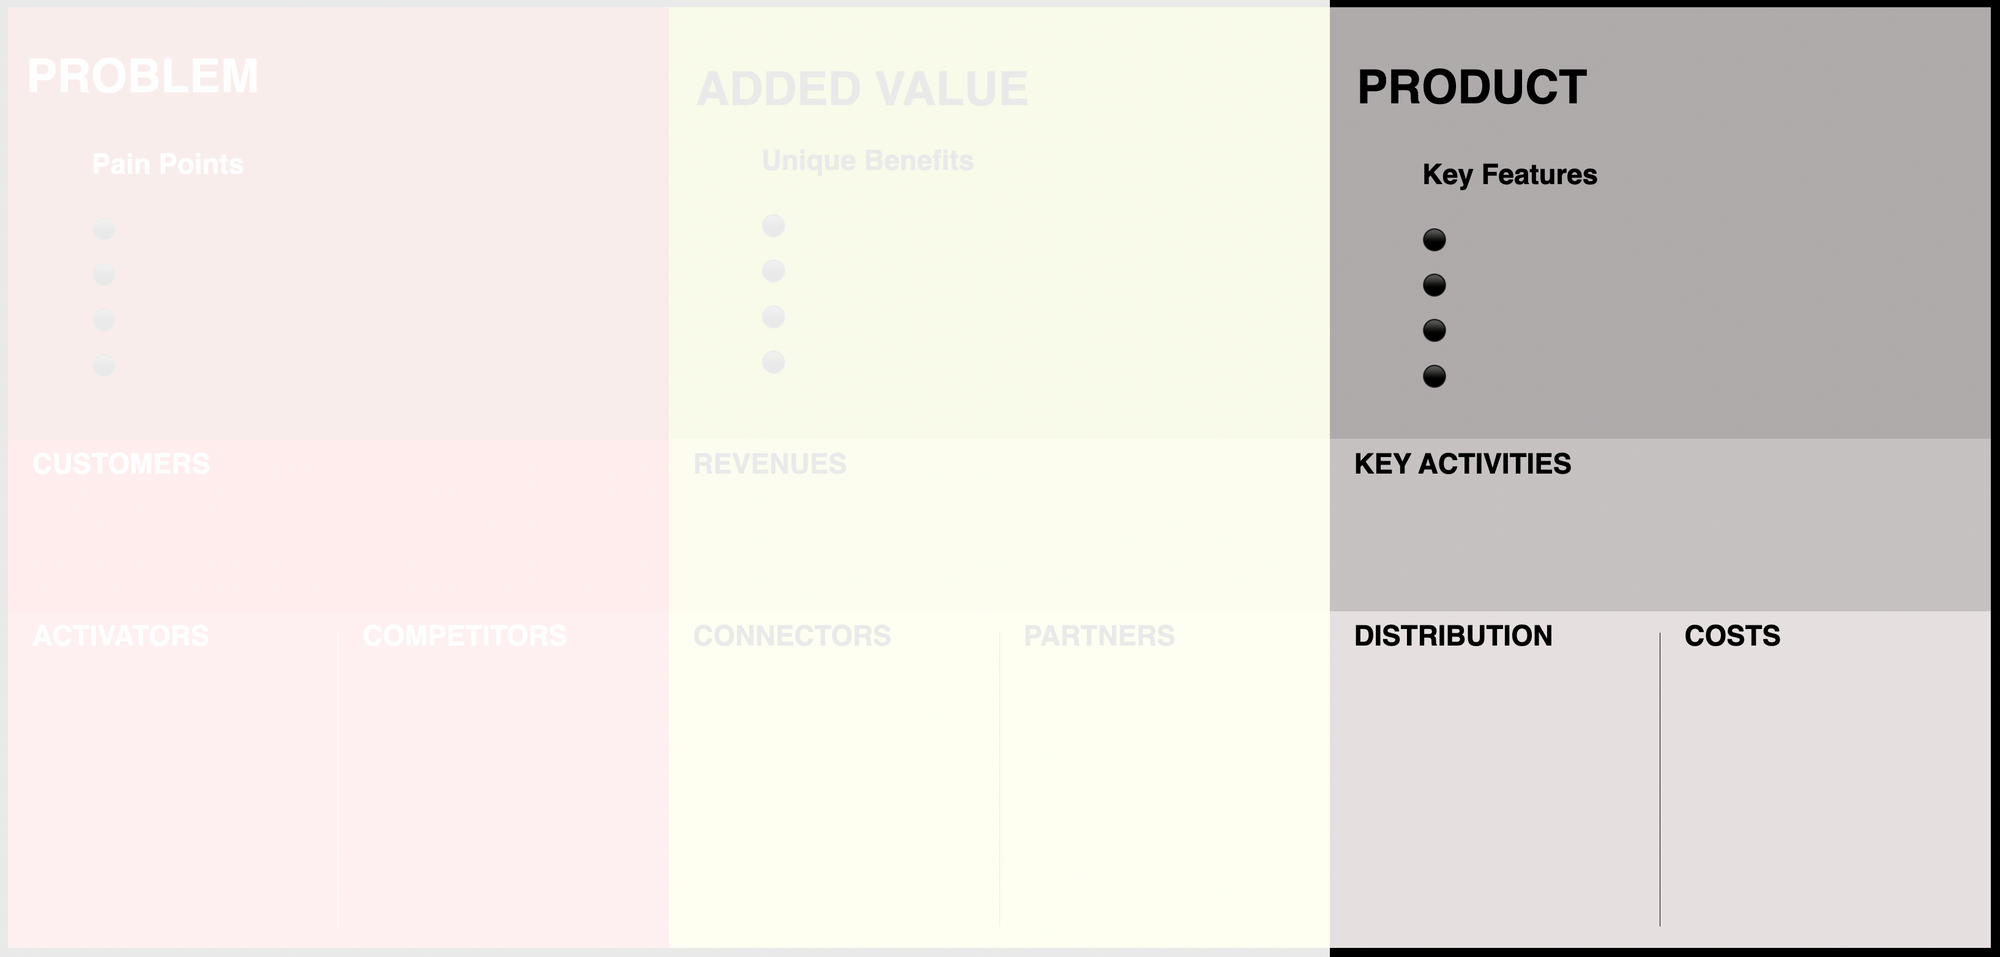
Task: Click the COSTS label
Action: [x=1732, y=636]
